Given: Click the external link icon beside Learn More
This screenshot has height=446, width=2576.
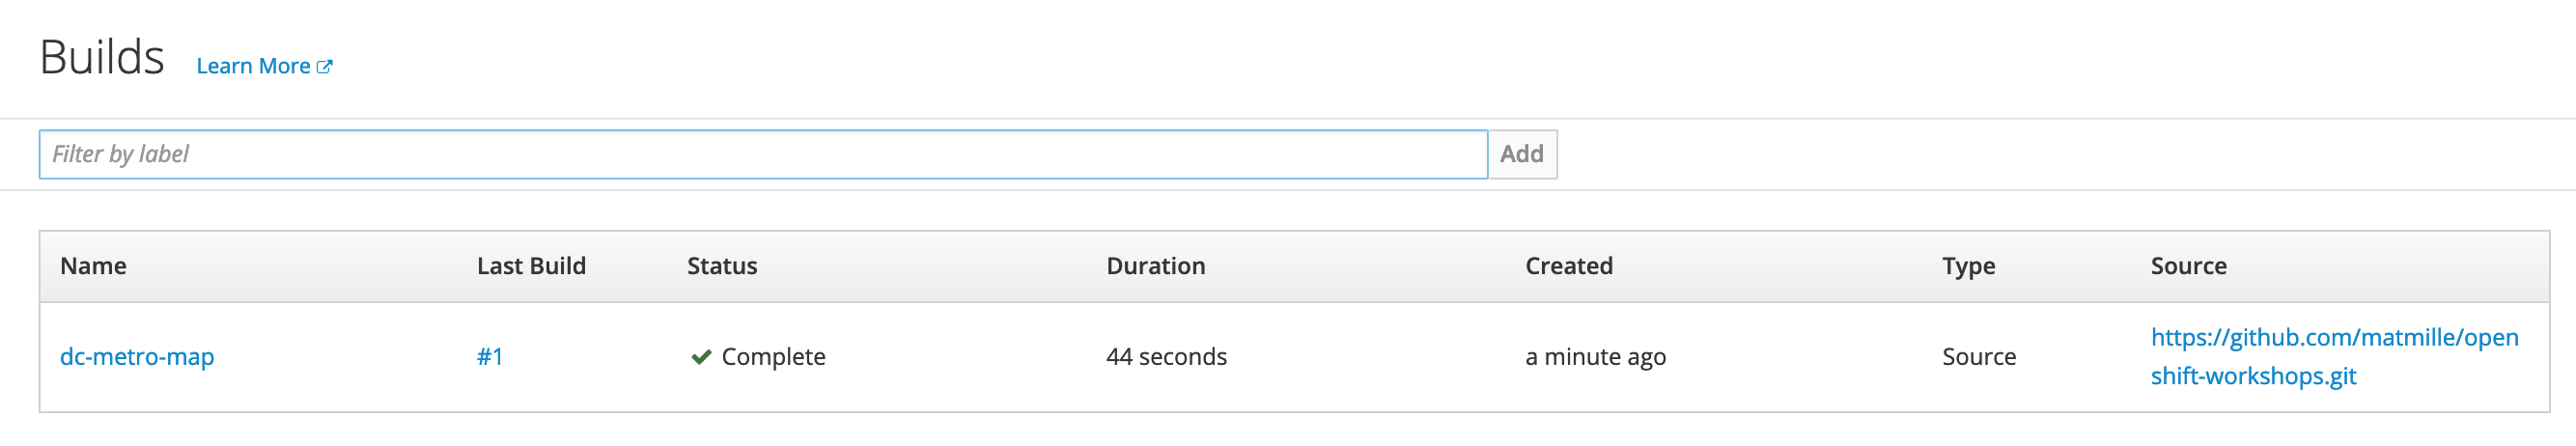Looking at the screenshot, I should 324,67.
